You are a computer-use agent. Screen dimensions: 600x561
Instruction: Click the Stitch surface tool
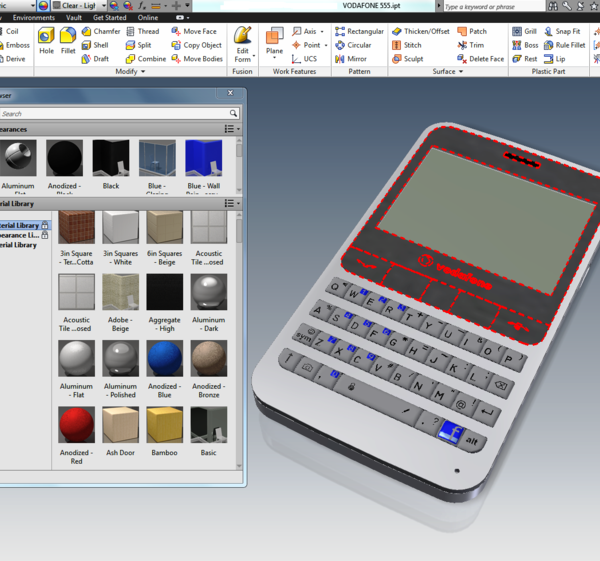tap(407, 45)
